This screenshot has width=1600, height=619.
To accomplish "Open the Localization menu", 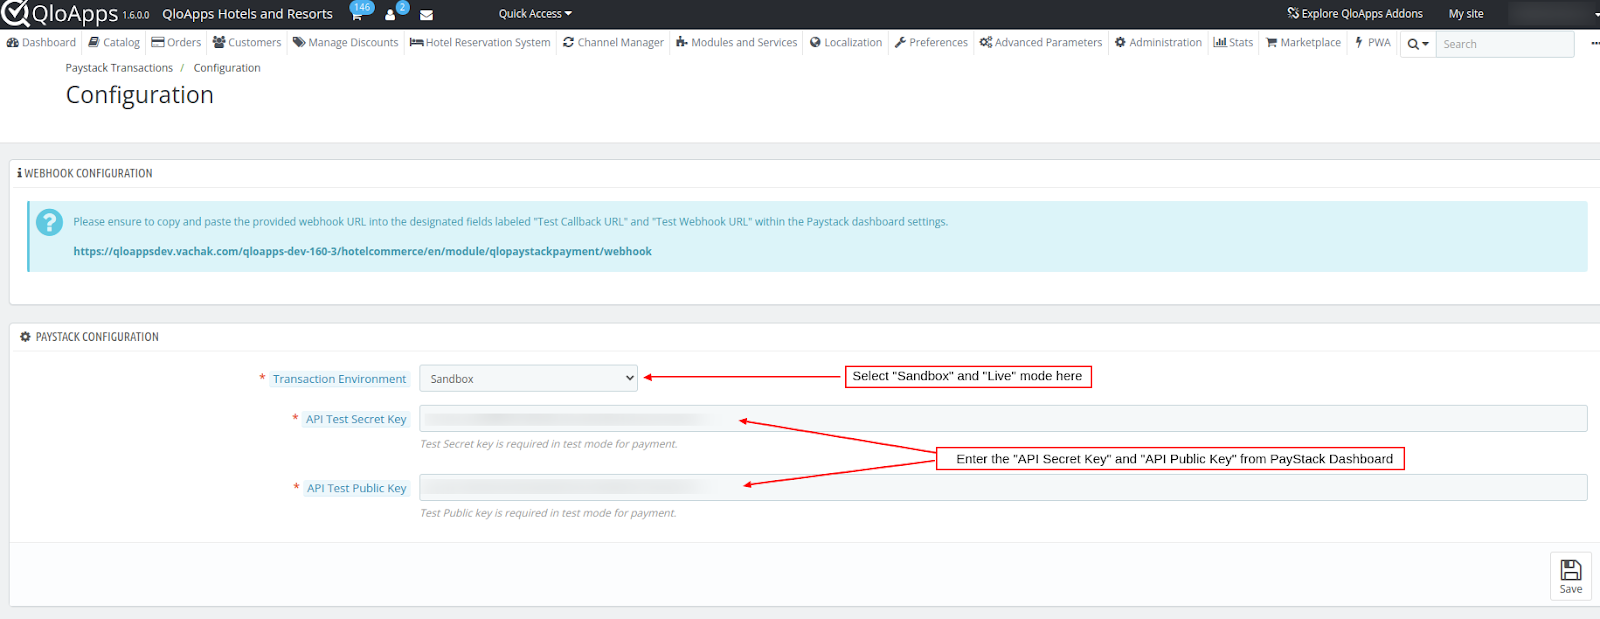I will tap(846, 43).
